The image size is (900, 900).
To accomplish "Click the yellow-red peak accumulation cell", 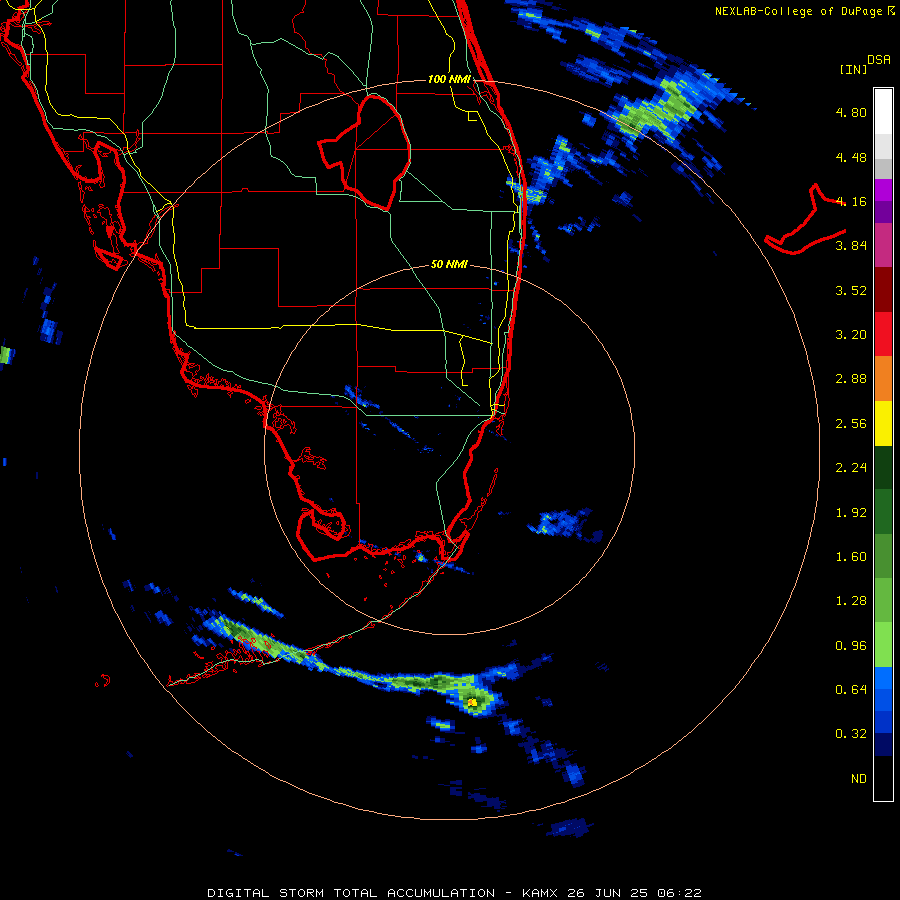I will pyautogui.click(x=472, y=702).
